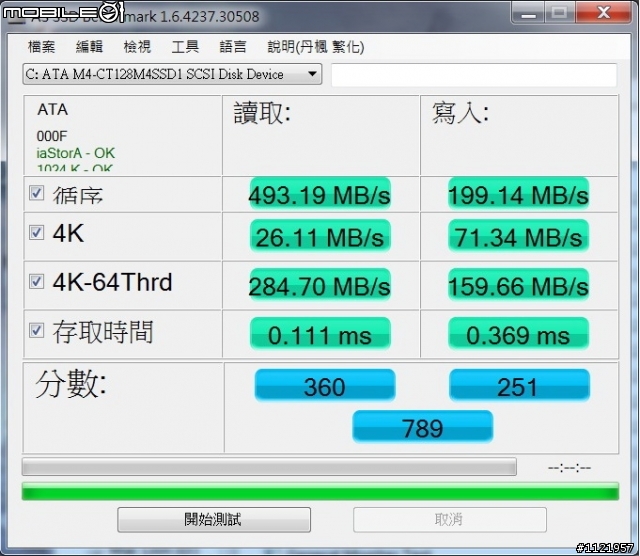Toggle the 存取時間 access time checkbox
The image size is (640, 556).
pos(36,330)
